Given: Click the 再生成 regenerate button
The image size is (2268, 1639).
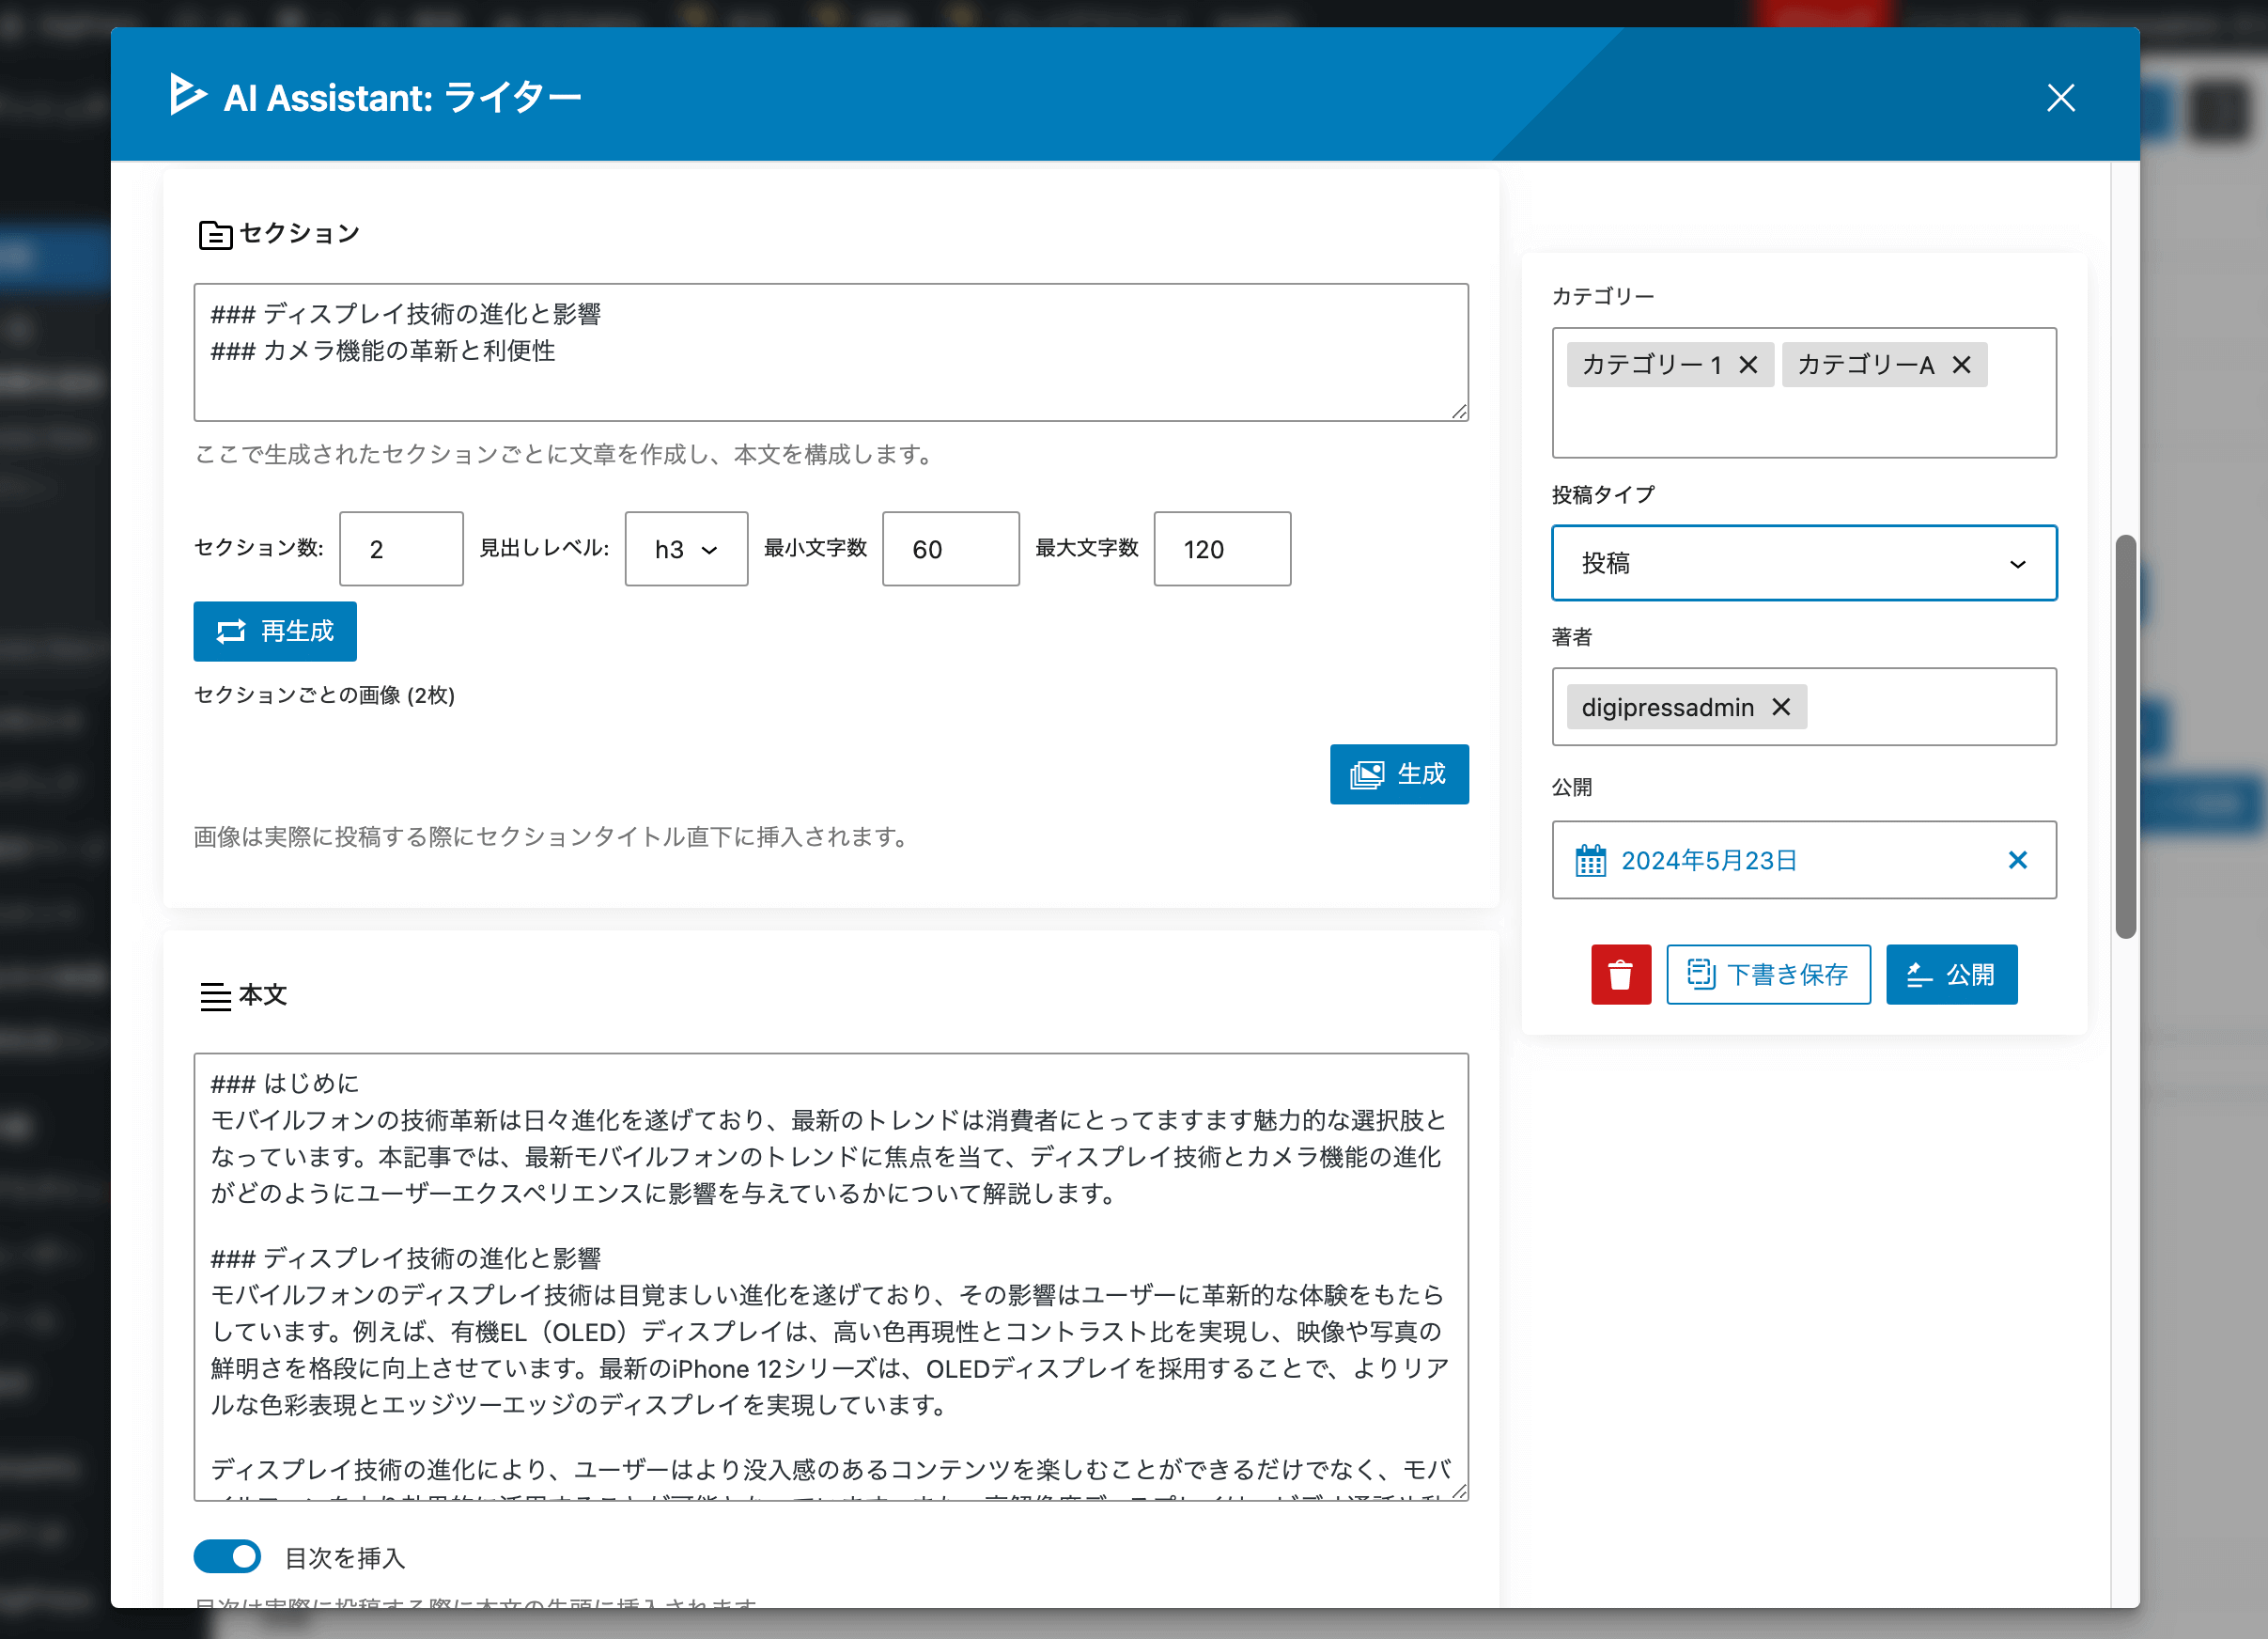Looking at the screenshot, I should pos(275,631).
